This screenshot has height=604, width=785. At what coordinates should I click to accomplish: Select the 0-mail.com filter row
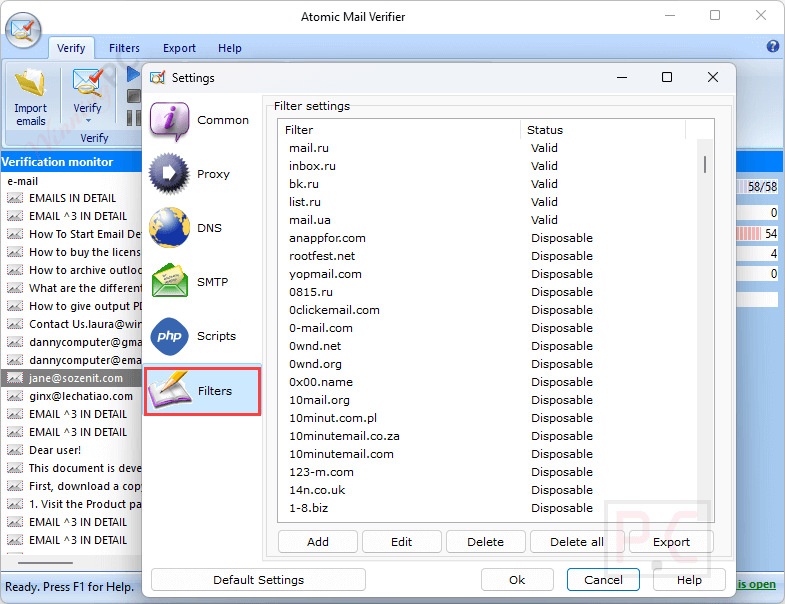click(488, 329)
